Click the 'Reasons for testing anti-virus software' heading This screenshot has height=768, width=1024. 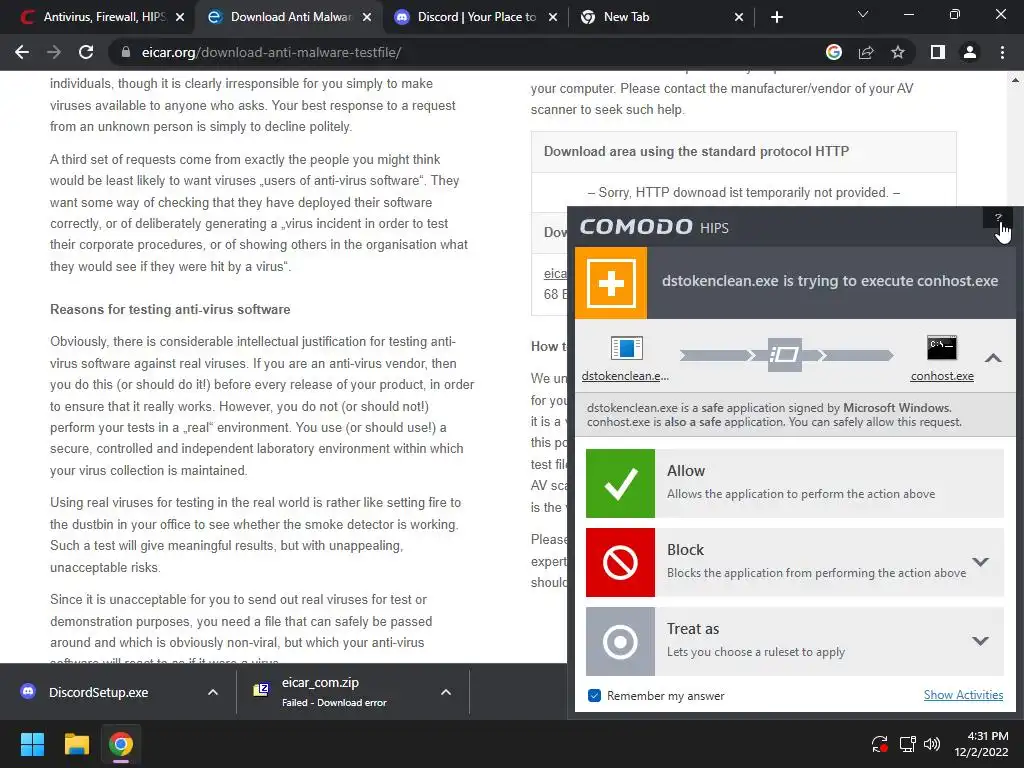point(170,310)
